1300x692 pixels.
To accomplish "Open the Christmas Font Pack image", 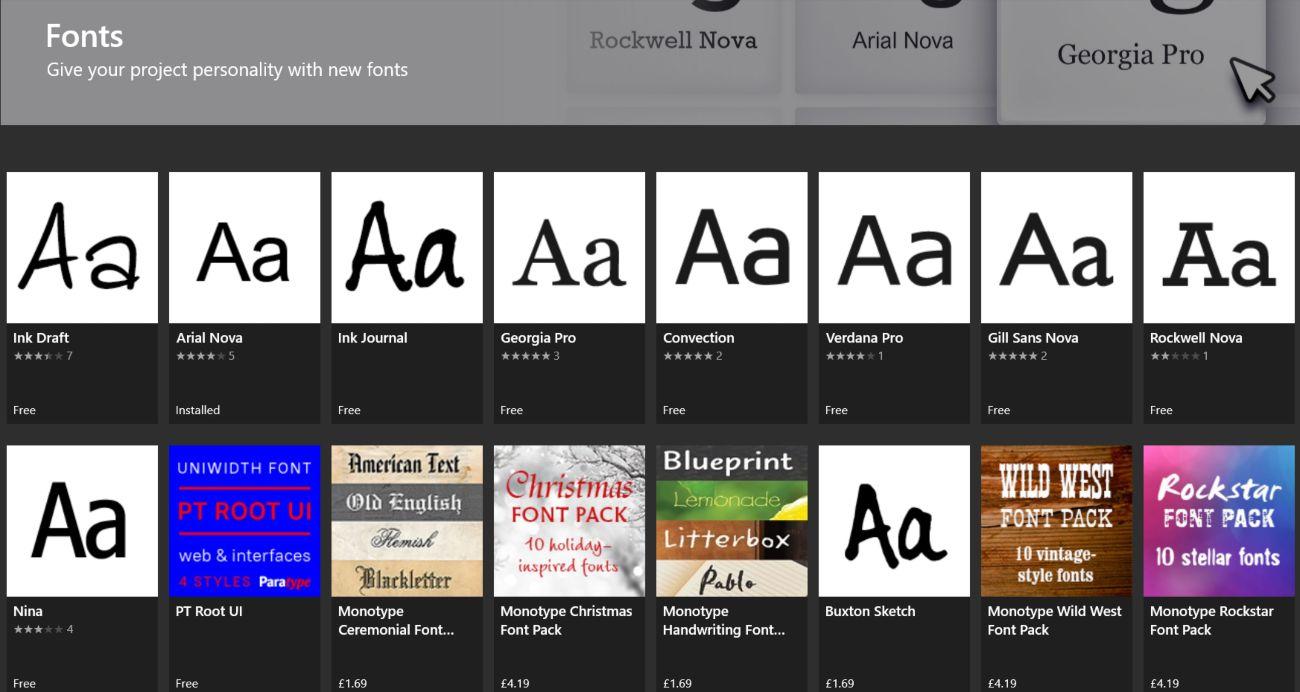I will click(570, 521).
